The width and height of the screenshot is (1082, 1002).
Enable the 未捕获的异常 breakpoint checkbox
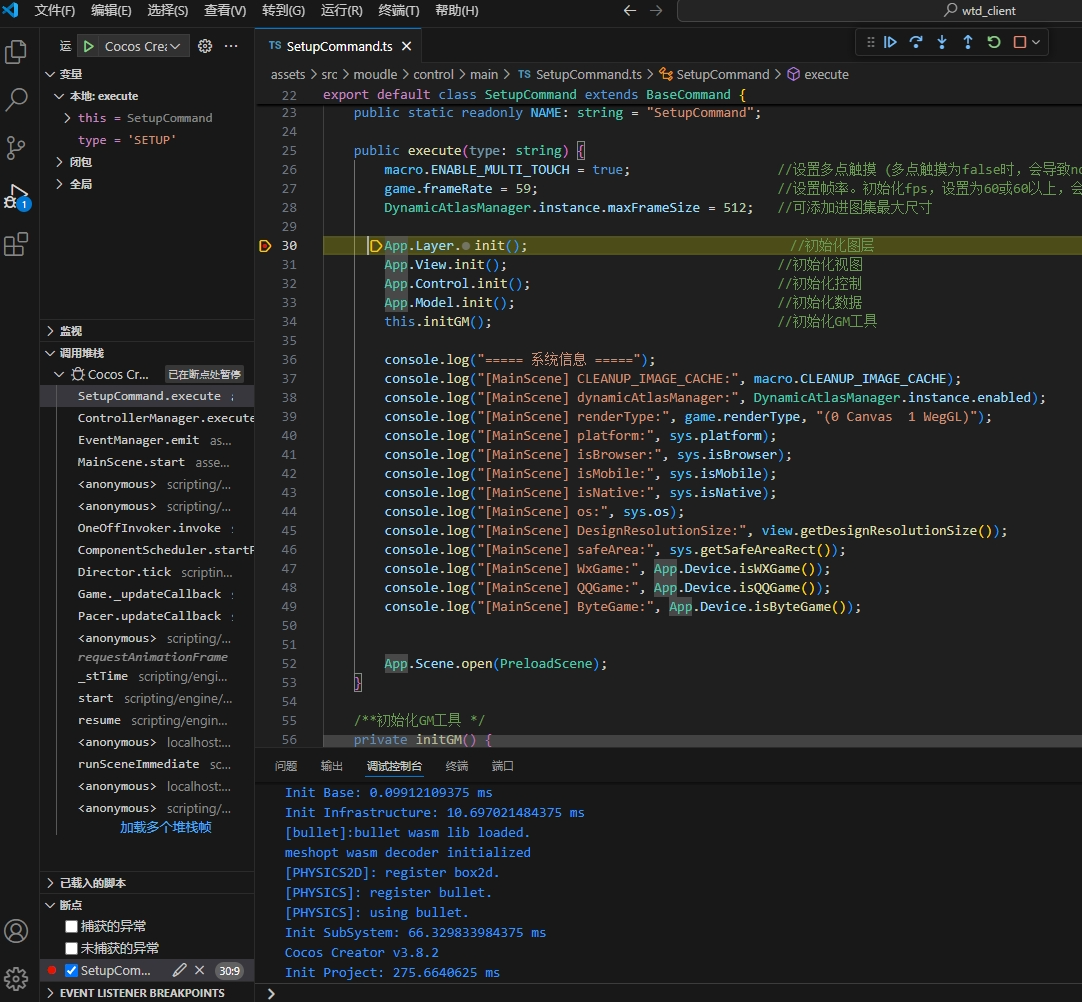71,948
